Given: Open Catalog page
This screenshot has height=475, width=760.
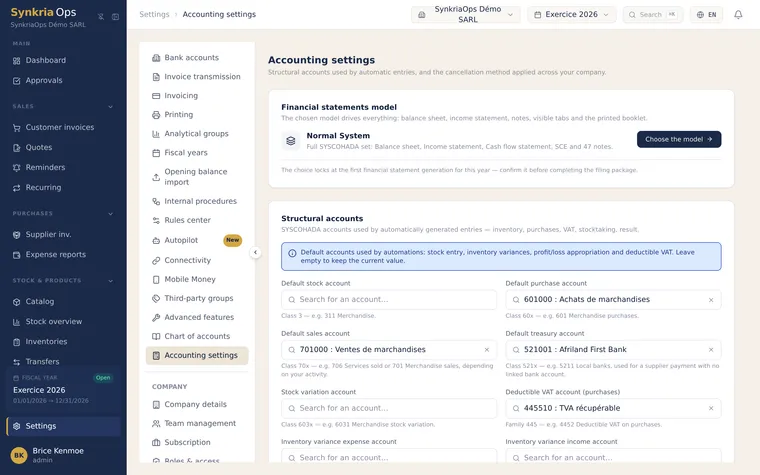Looking at the screenshot, I should pyautogui.click(x=63, y=301).
